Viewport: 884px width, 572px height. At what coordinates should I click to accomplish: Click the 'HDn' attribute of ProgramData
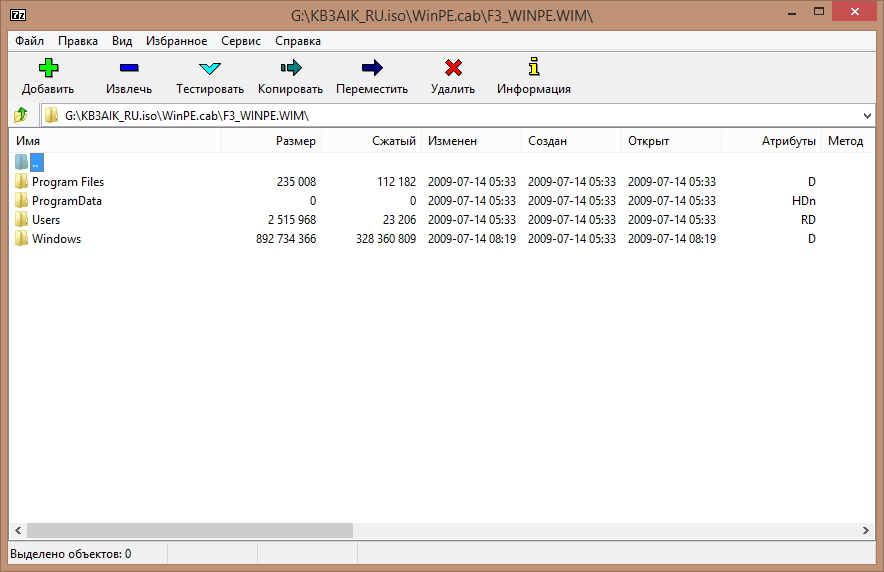[803, 201]
